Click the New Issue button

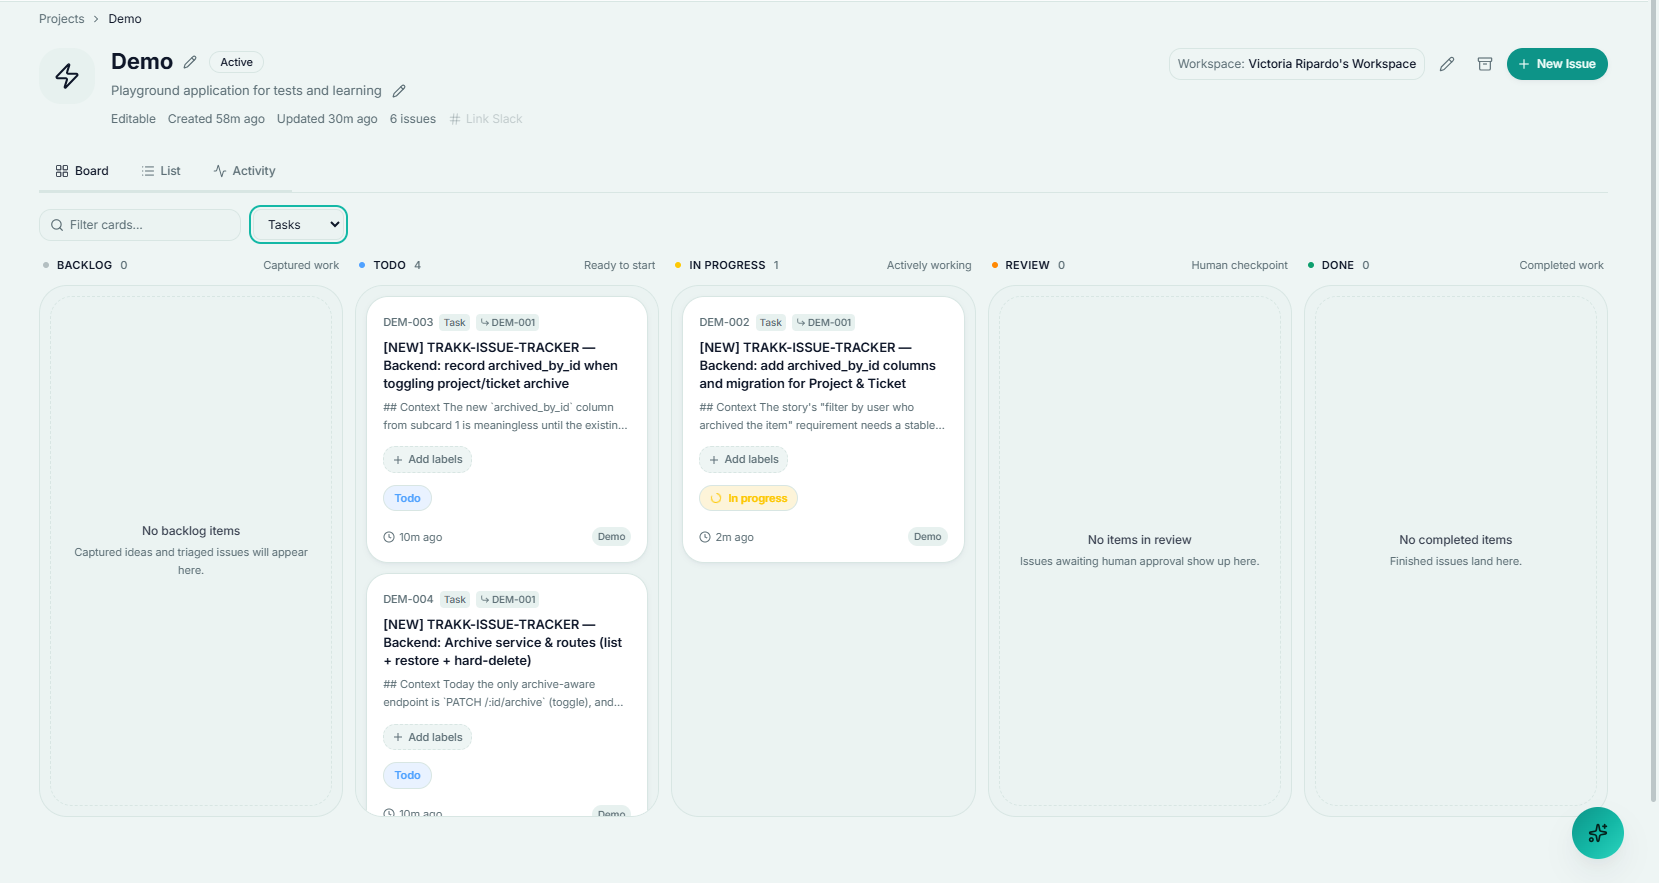point(1557,64)
